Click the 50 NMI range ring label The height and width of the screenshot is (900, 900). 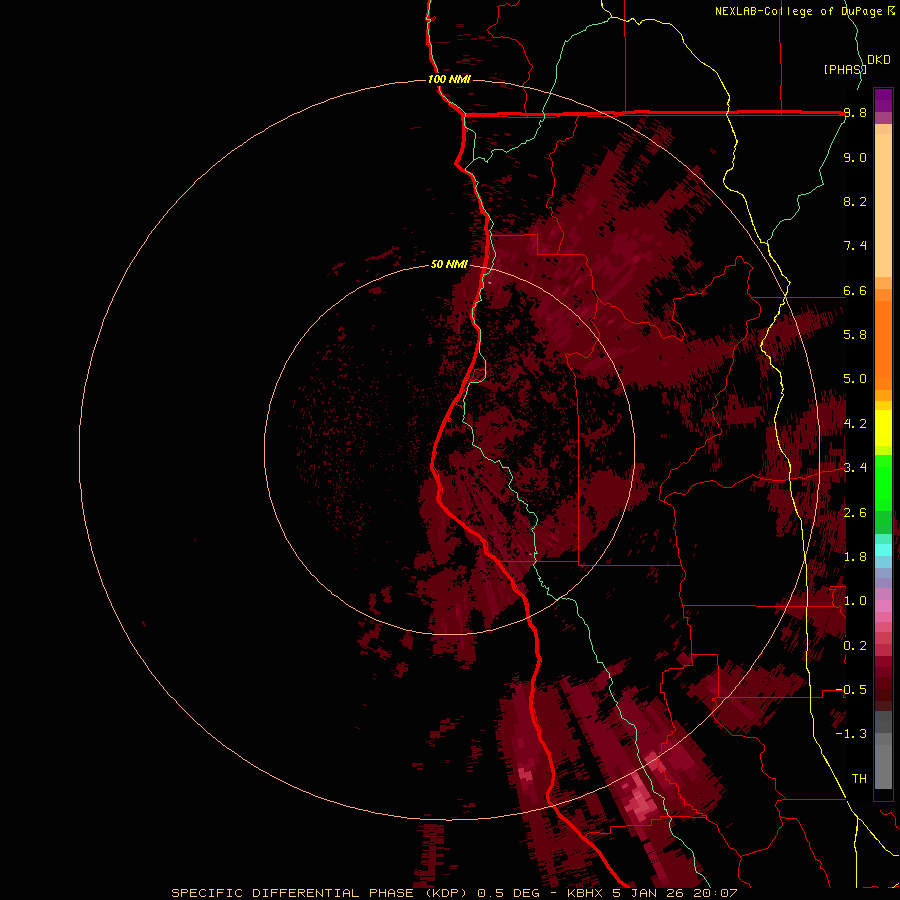[449, 264]
